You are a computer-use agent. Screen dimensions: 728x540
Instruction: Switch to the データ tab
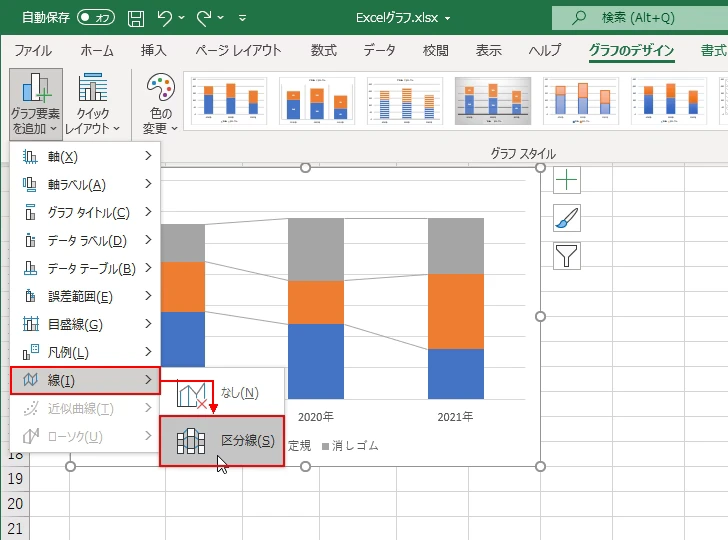379,50
